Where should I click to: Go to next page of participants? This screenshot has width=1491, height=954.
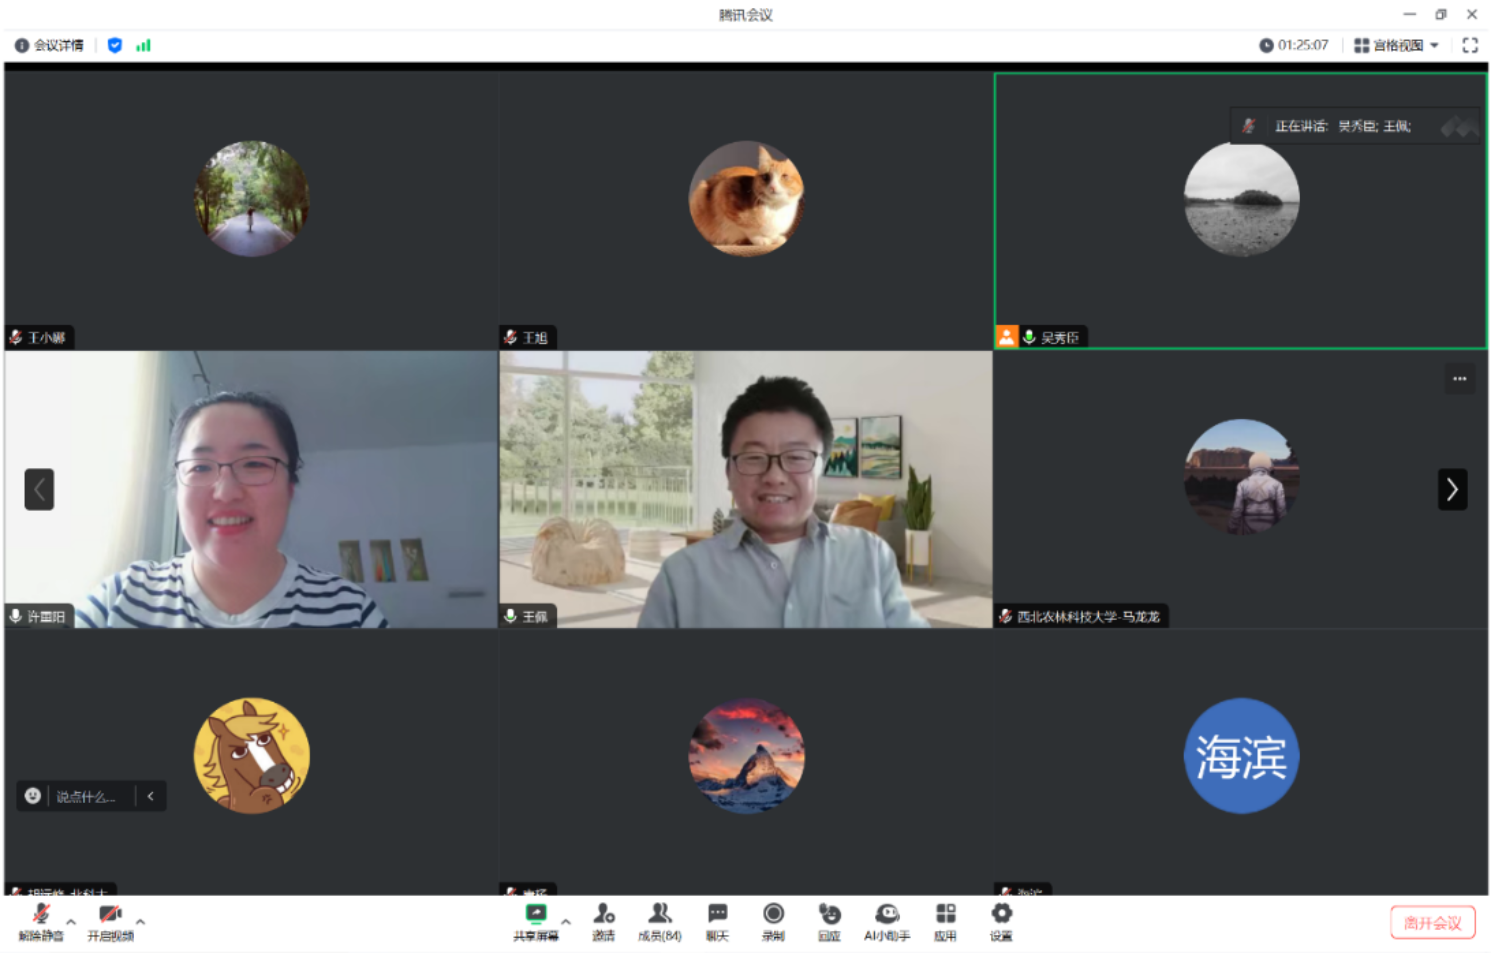click(x=1452, y=489)
